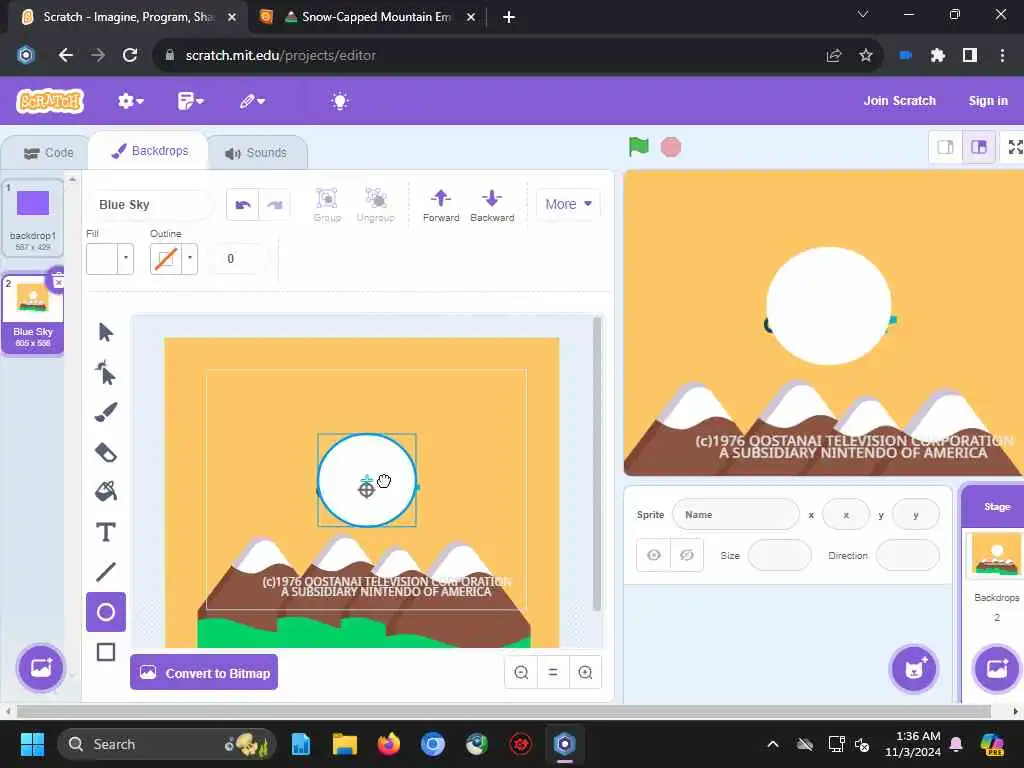Open a new browser tab
This screenshot has width=1024, height=768.
click(509, 17)
